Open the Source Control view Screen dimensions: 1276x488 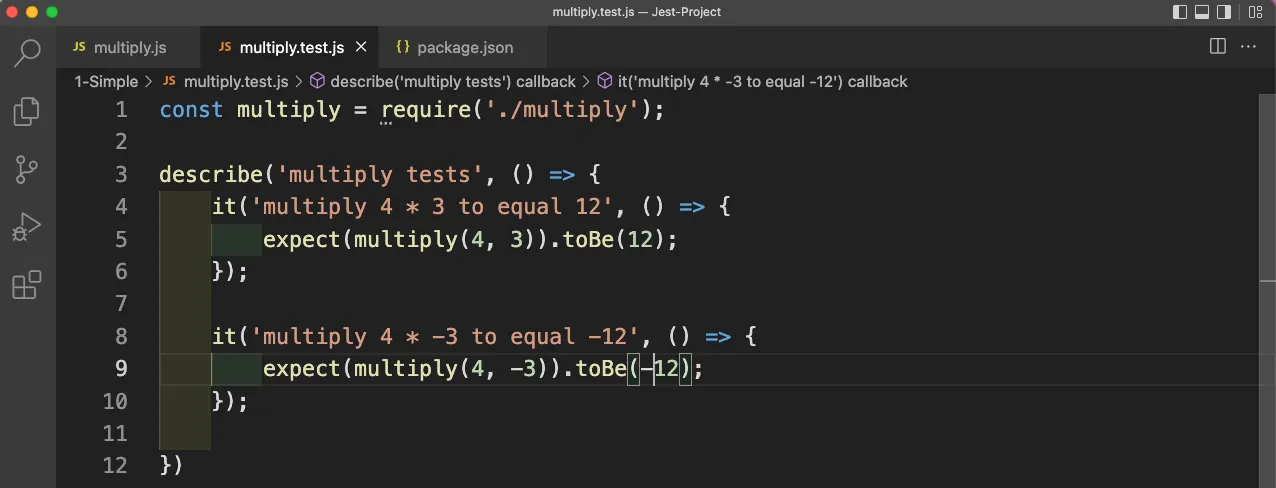27,170
